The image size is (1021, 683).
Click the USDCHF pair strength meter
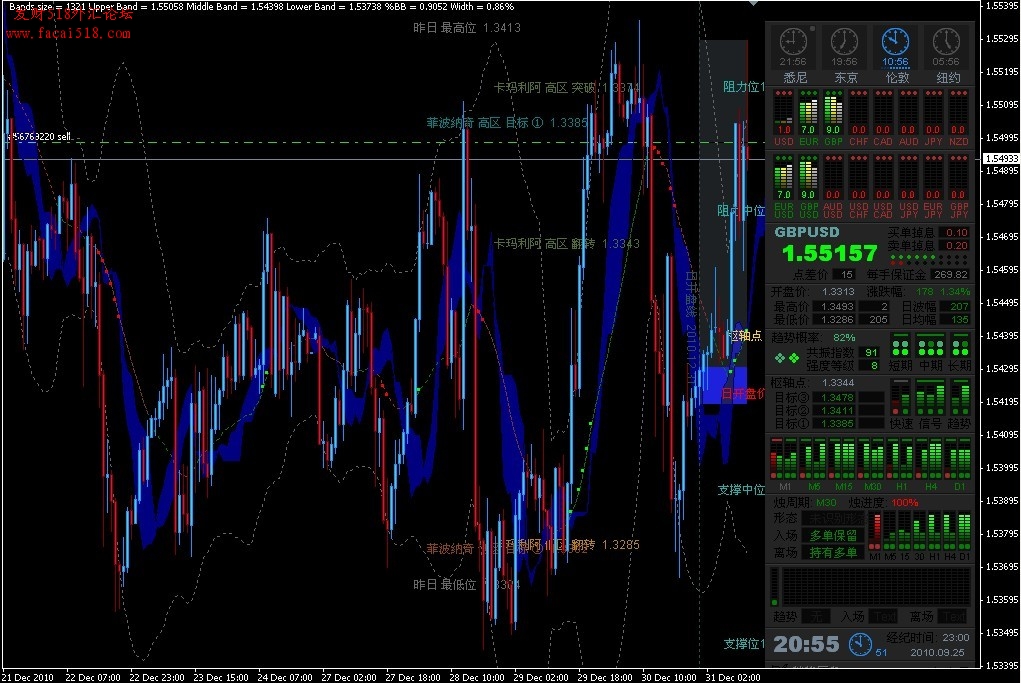coord(858,177)
